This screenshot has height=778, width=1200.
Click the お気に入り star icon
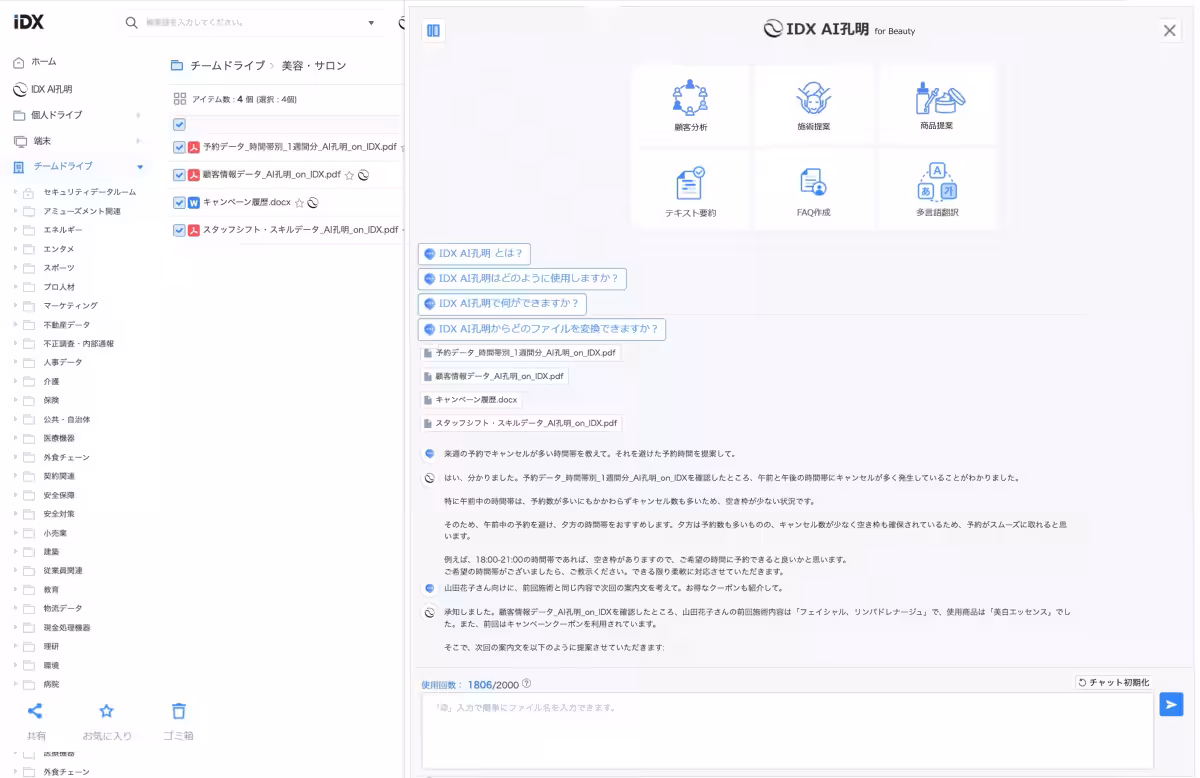coord(106,711)
